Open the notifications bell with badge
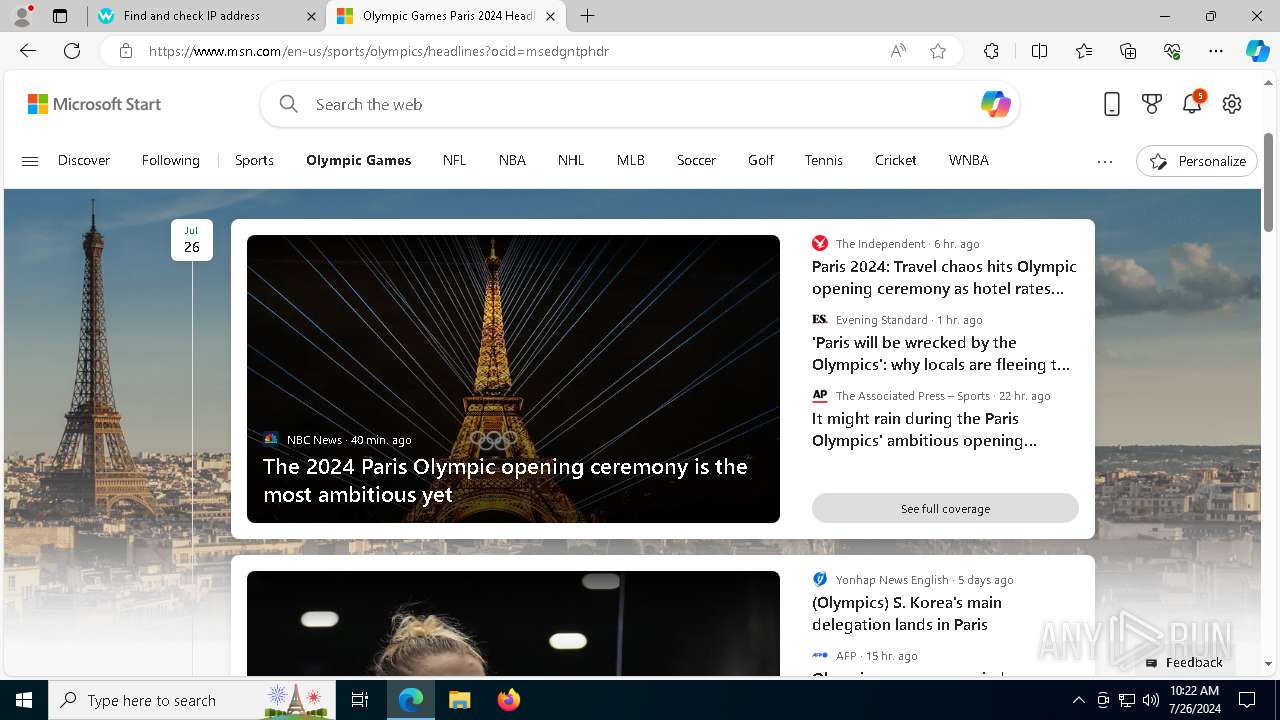The height and width of the screenshot is (720, 1280). [x=1192, y=104]
